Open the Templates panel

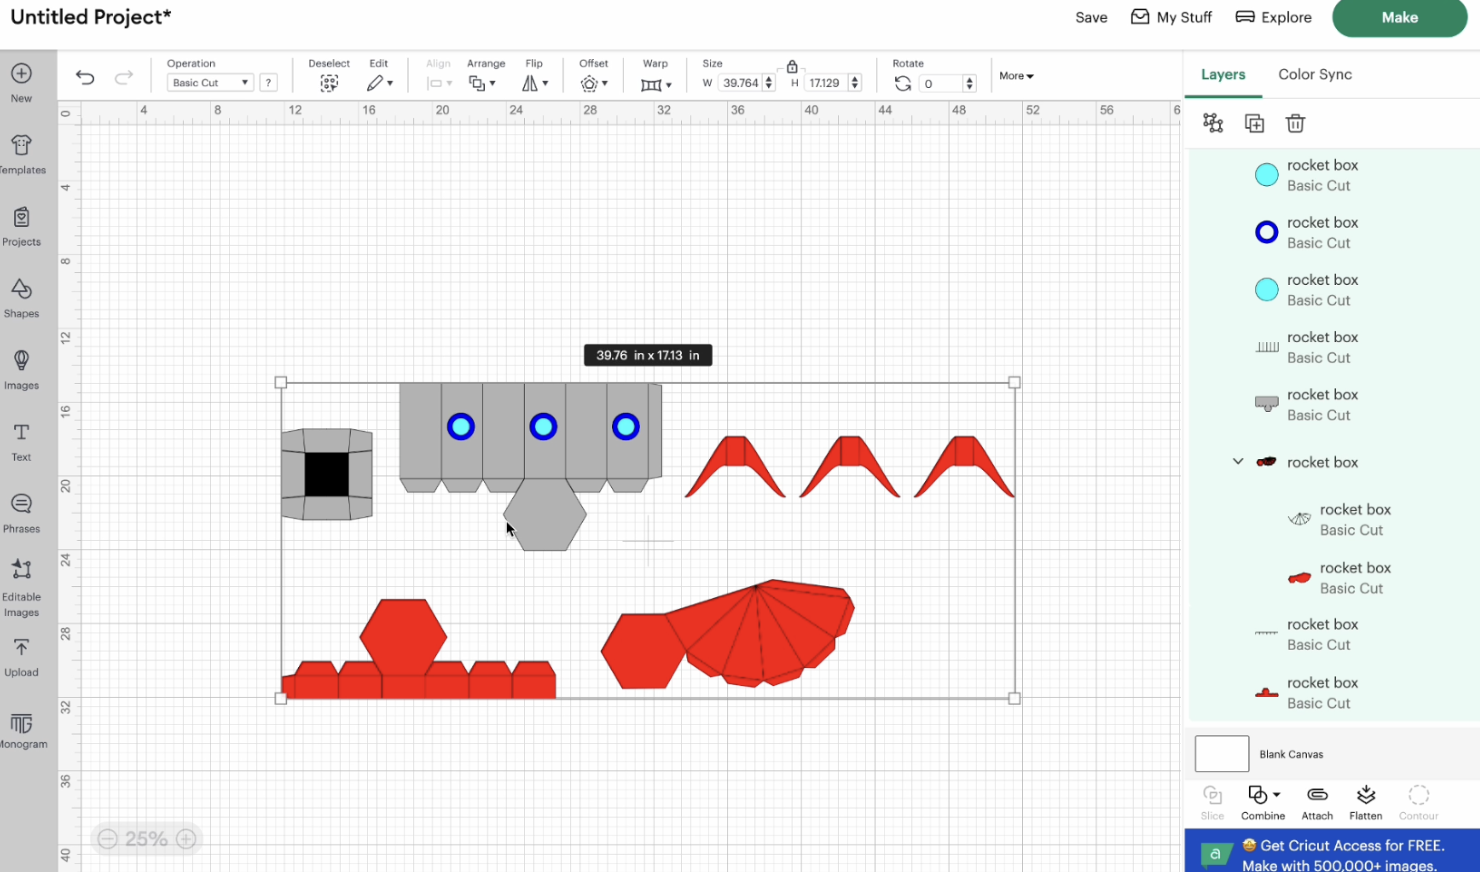coord(21,152)
